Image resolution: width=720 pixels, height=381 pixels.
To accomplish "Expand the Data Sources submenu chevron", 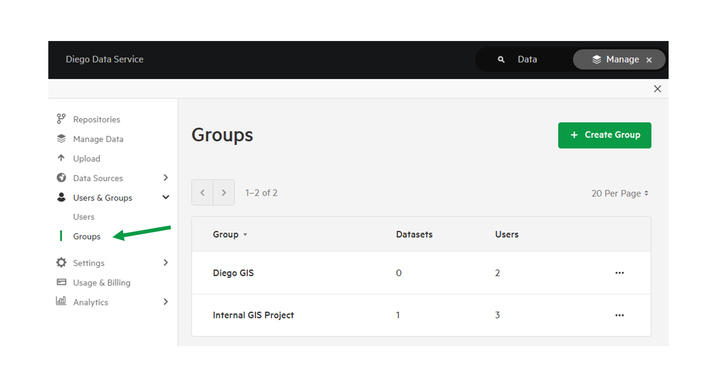I will click(166, 178).
